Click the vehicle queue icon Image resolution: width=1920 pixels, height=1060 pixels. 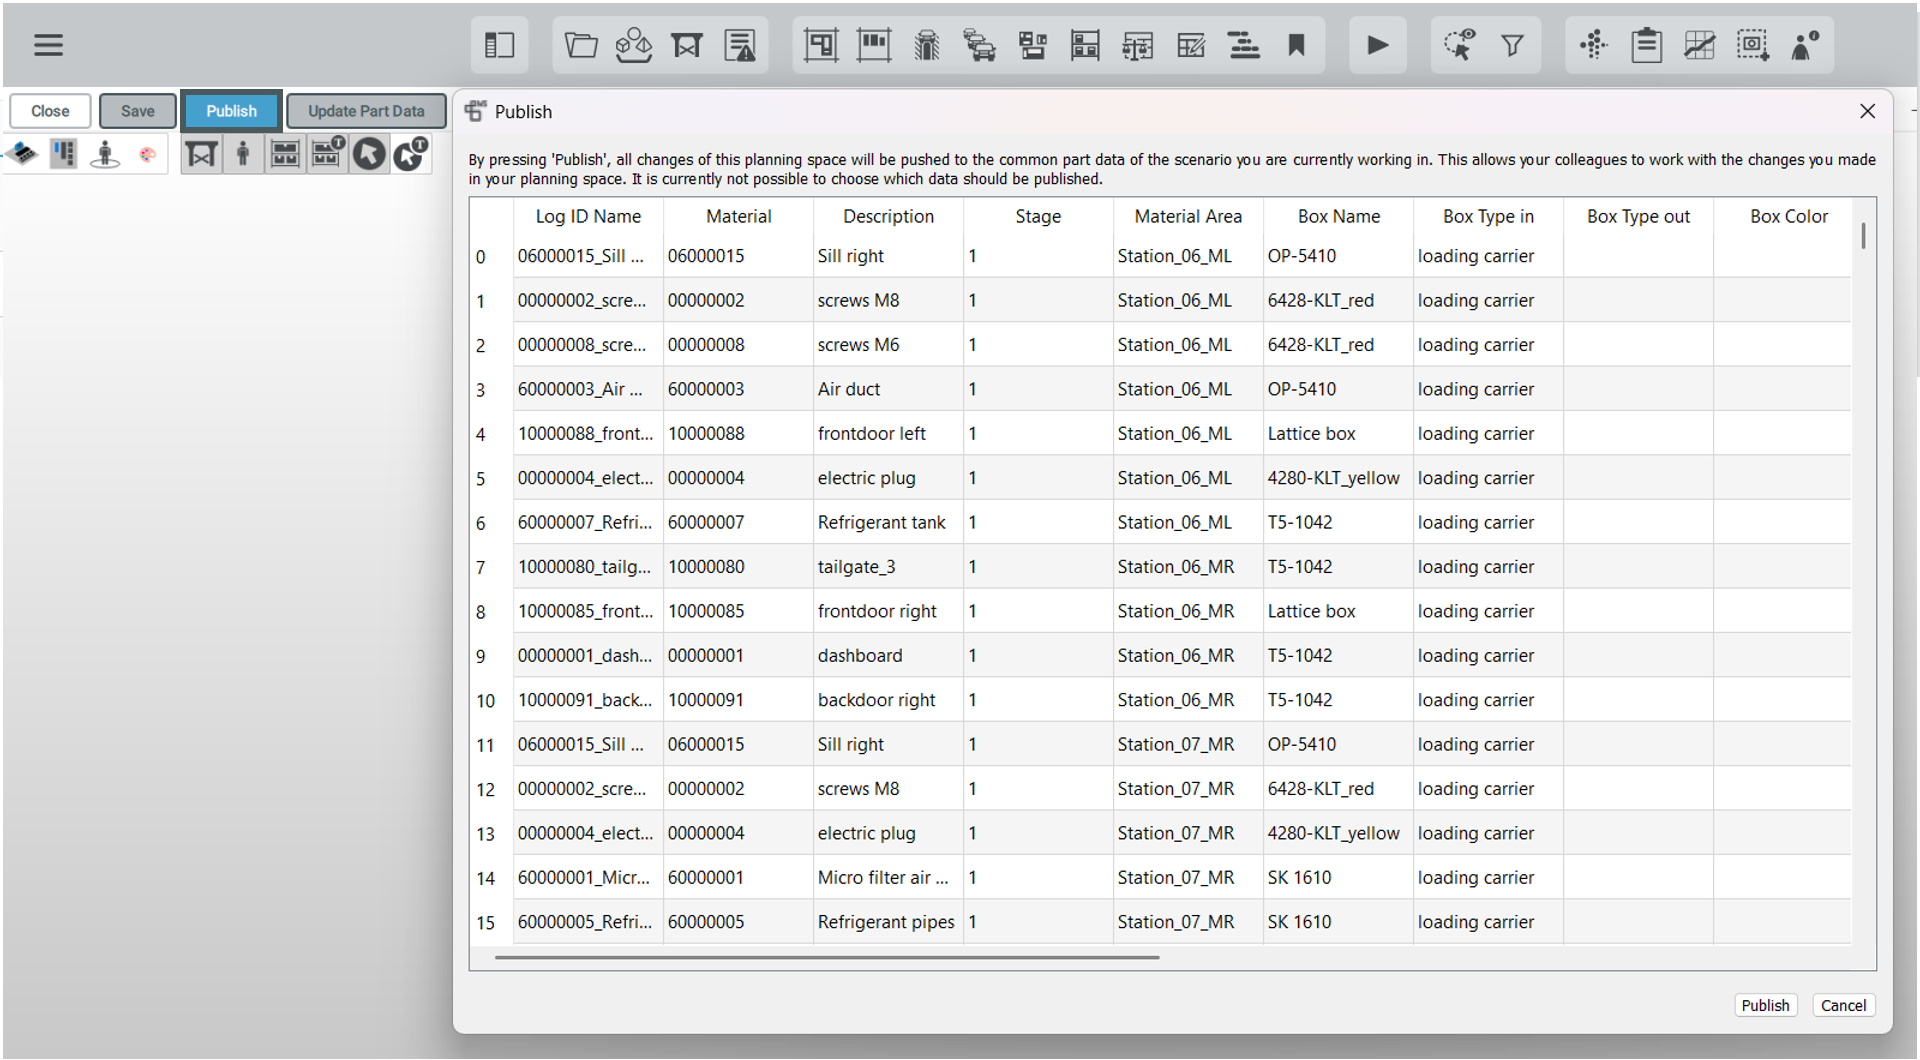point(980,45)
